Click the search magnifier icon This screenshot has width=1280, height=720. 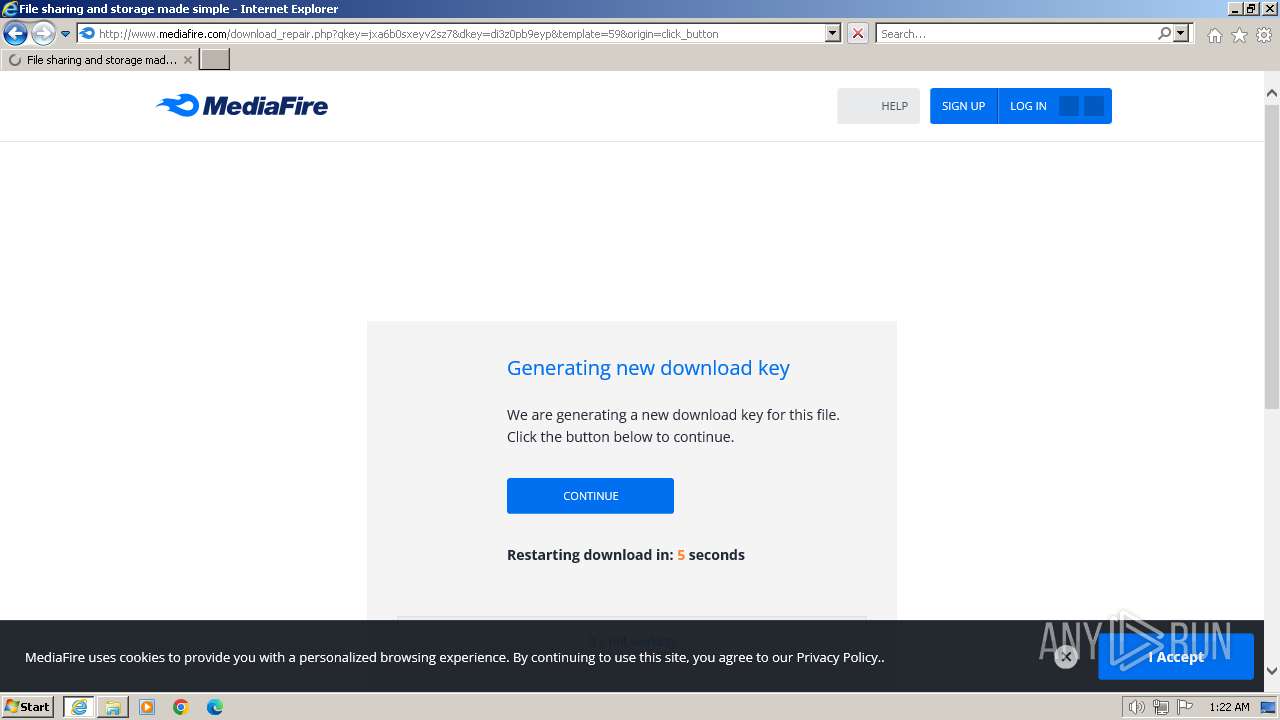(x=1164, y=33)
